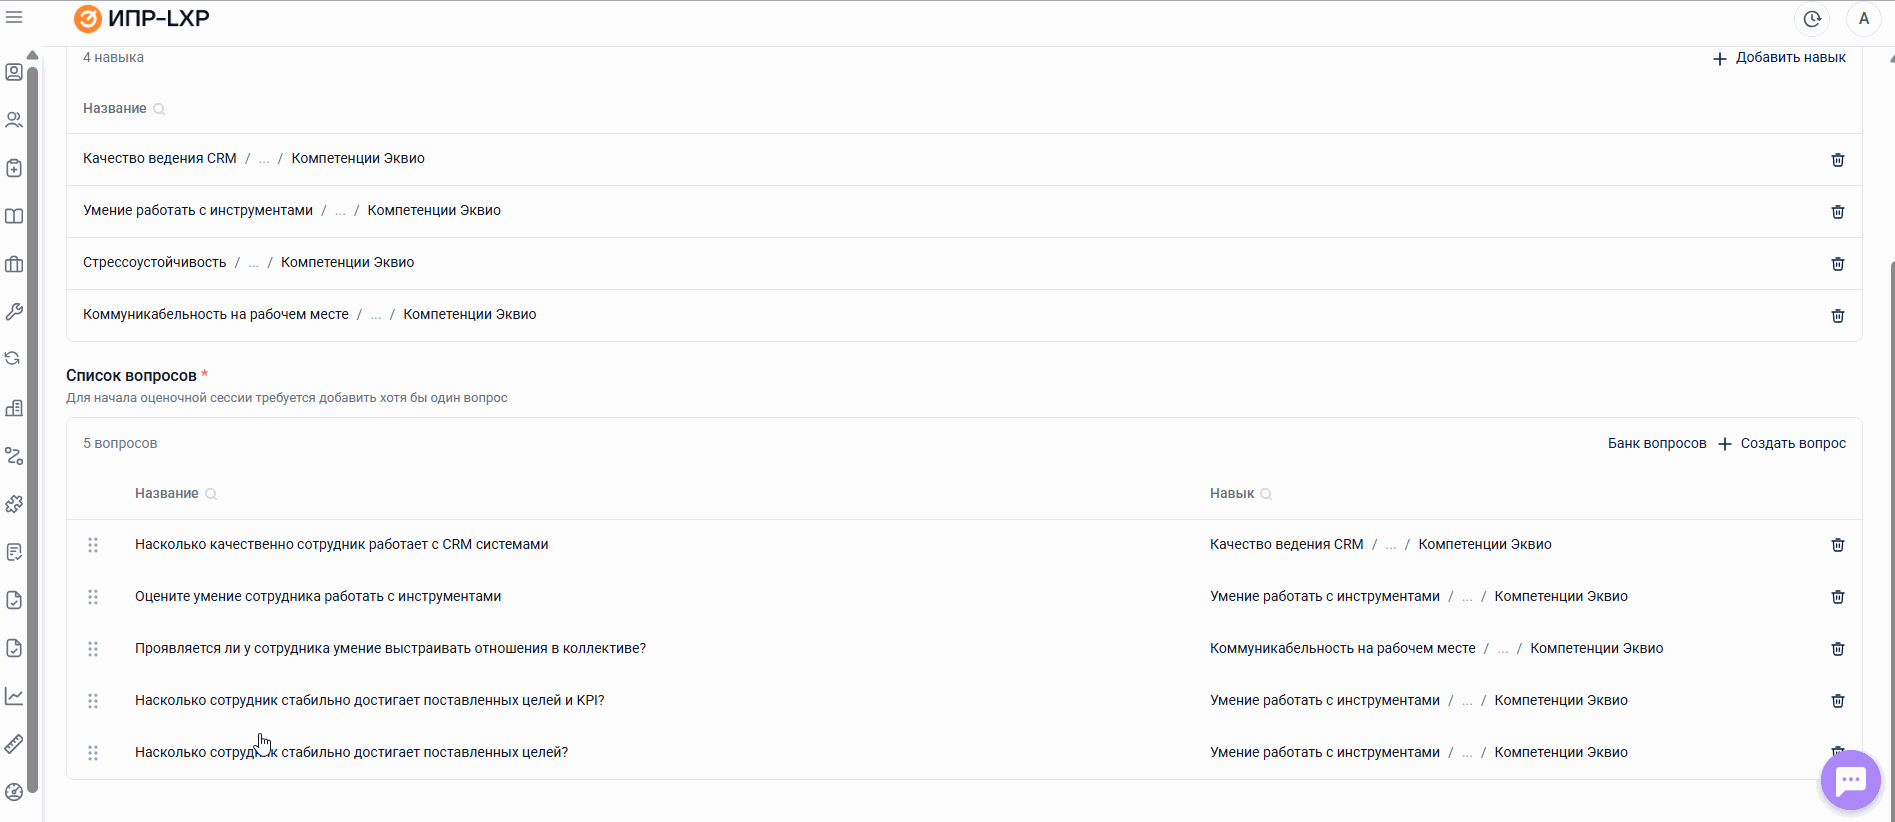Open search for skill Название column
1895x822 pixels.
159,109
